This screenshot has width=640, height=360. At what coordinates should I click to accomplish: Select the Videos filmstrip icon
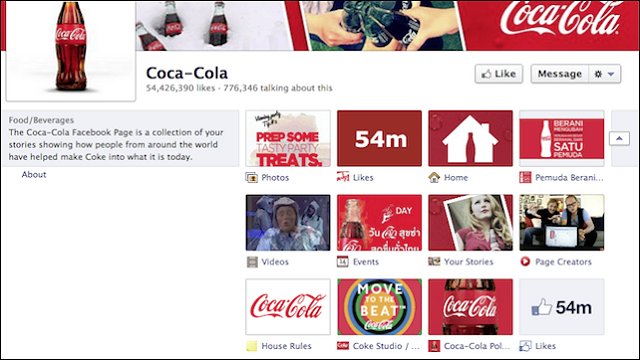(x=252, y=262)
